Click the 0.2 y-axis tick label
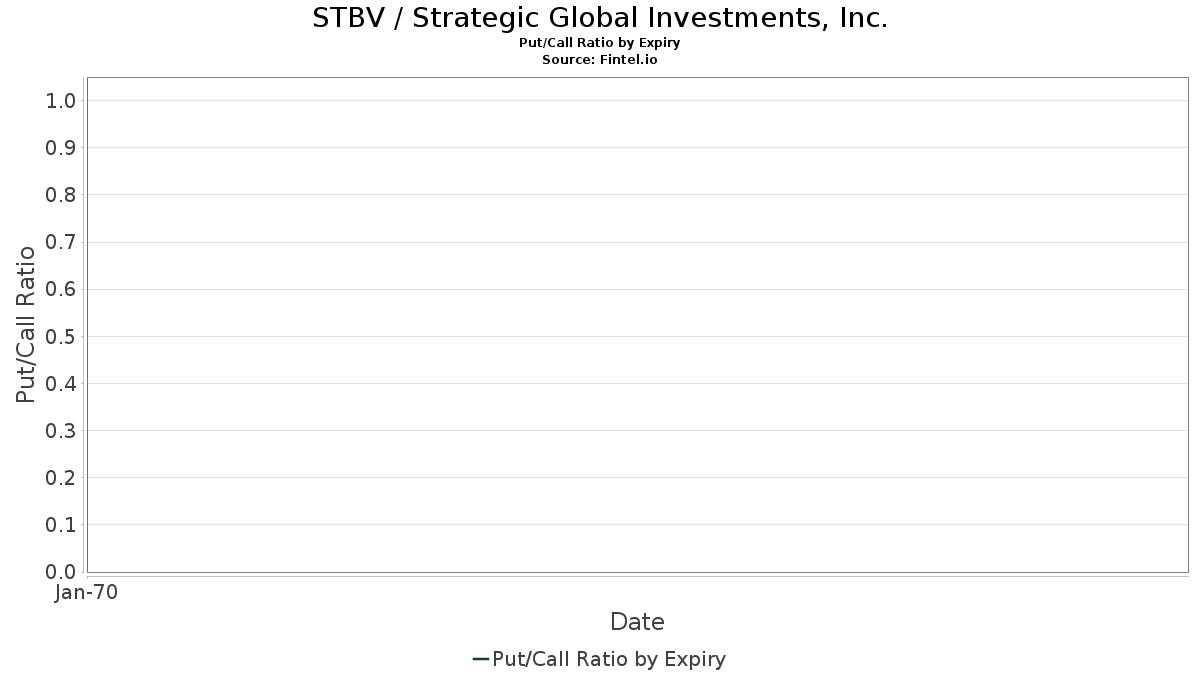The image size is (1200, 675). (x=61, y=477)
